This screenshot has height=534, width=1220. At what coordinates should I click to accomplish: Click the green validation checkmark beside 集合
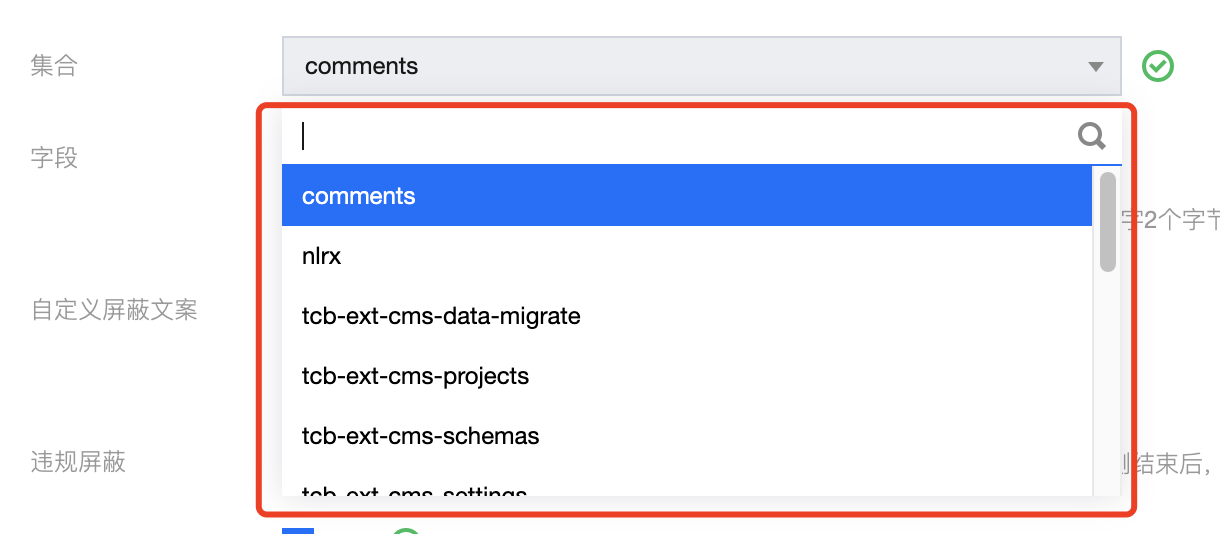1158,67
